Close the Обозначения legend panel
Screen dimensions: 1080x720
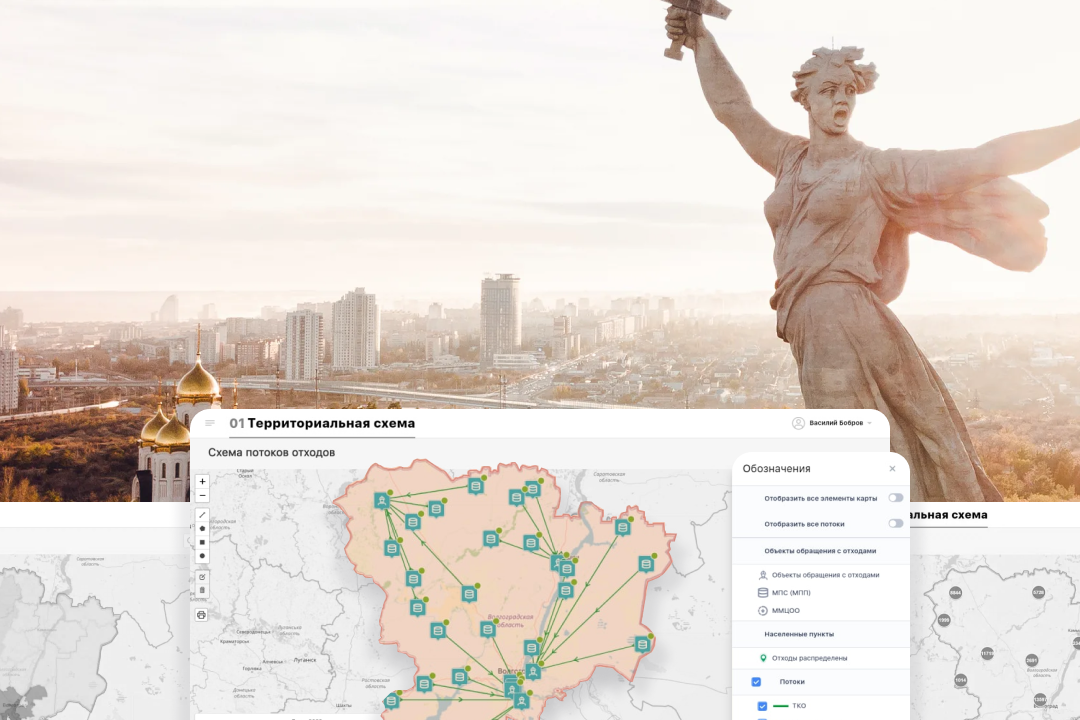tap(892, 469)
